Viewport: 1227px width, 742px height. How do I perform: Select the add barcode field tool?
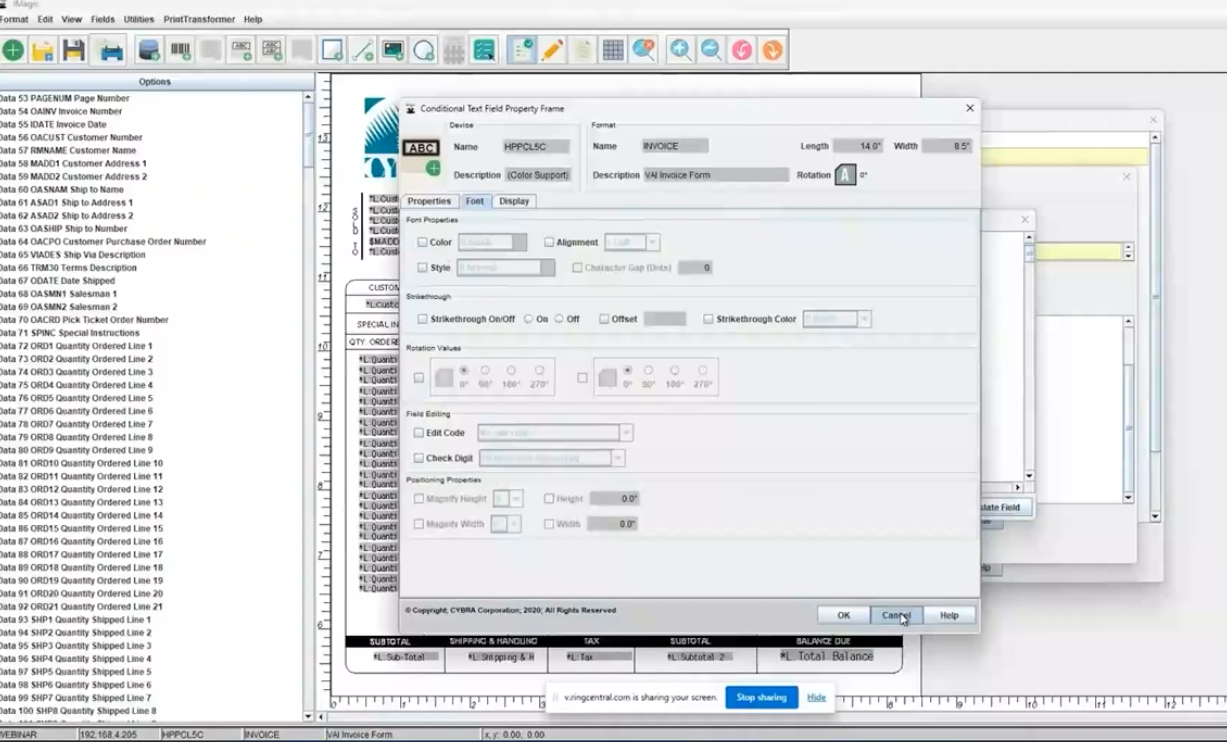(180, 50)
